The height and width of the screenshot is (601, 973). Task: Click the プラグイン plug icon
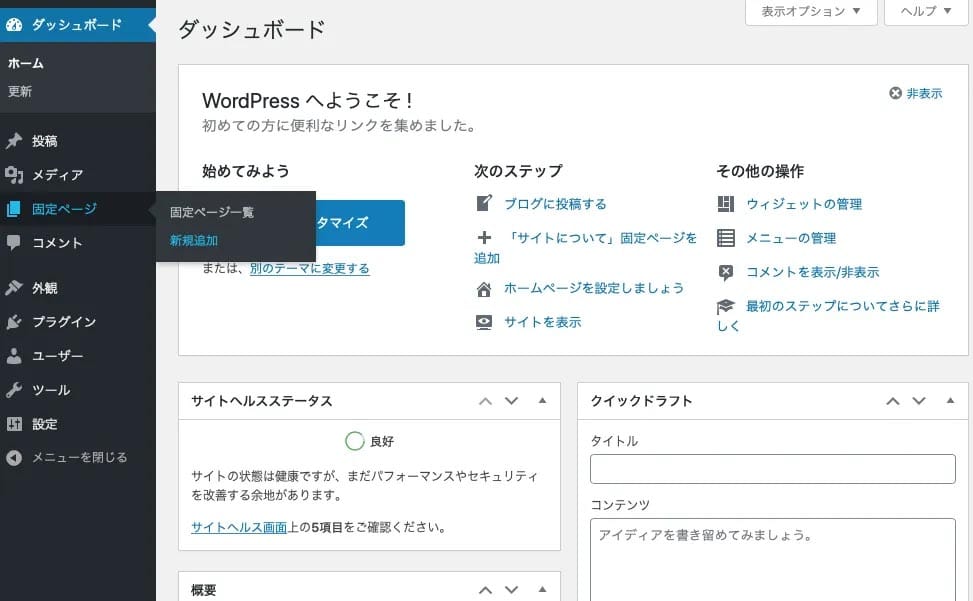[14, 322]
